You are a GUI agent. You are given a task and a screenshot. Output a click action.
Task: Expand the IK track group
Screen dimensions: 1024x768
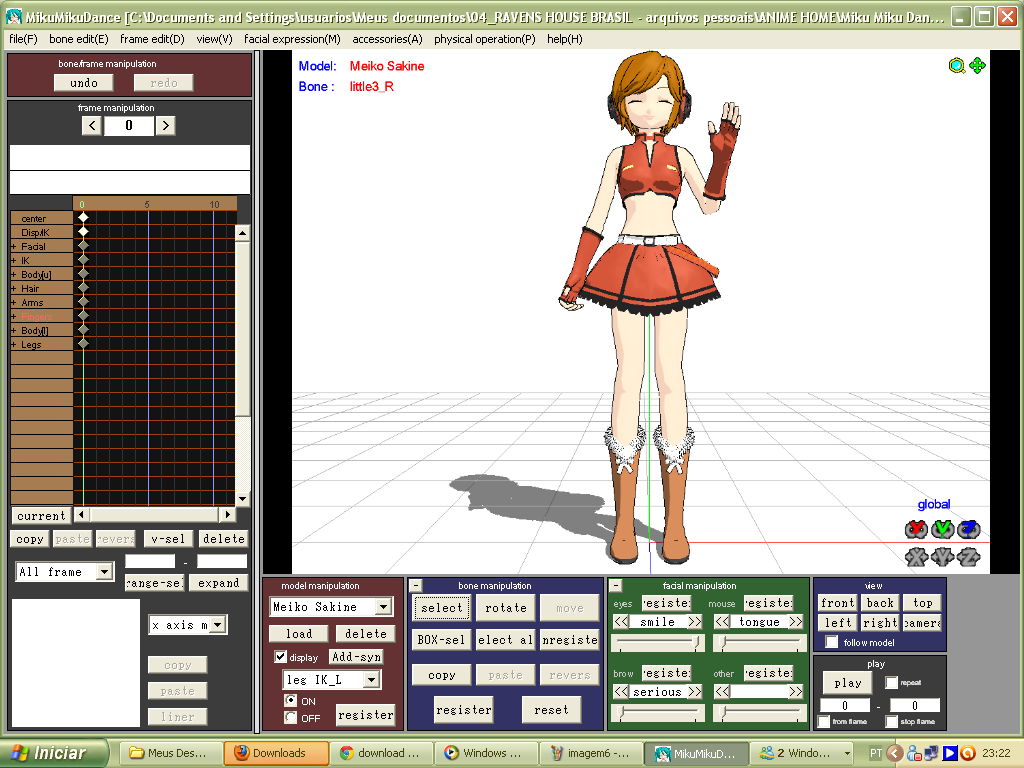pyautogui.click(x=14, y=261)
